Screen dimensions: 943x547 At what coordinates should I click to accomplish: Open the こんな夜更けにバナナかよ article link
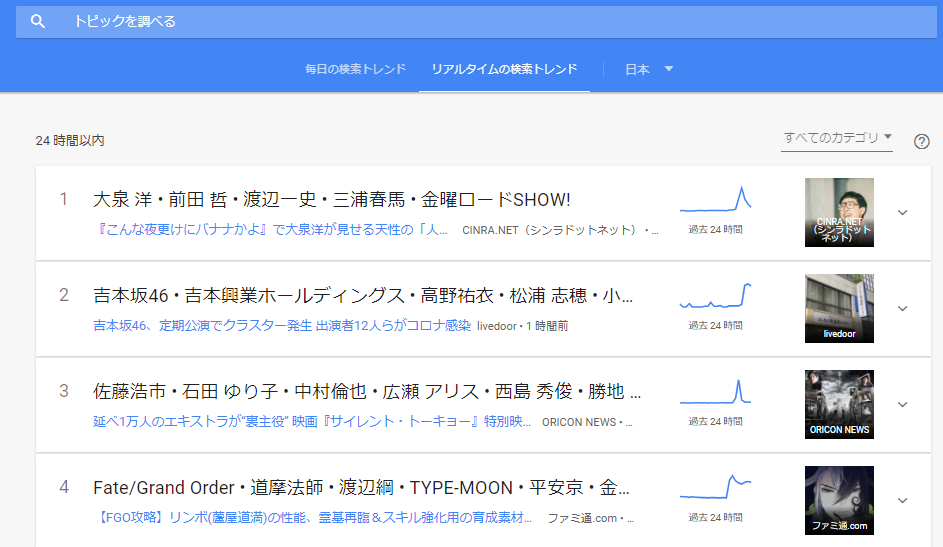[x=271, y=230]
